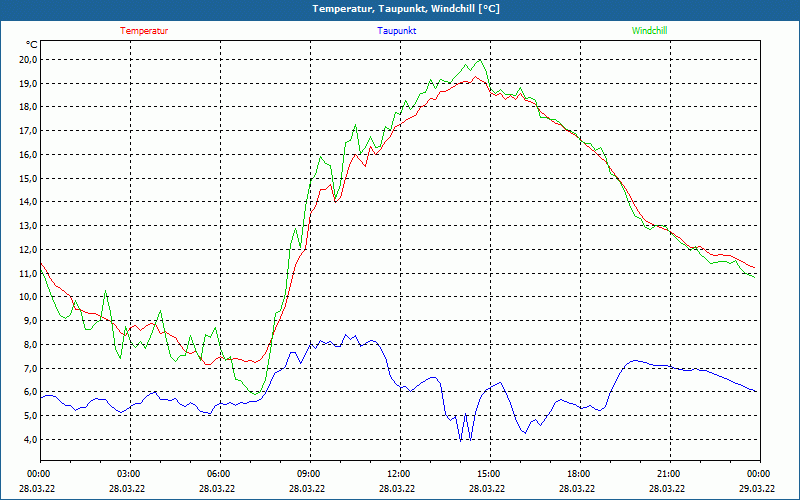Click the 29.03.22 date label
The image size is (800, 500).
point(757,488)
